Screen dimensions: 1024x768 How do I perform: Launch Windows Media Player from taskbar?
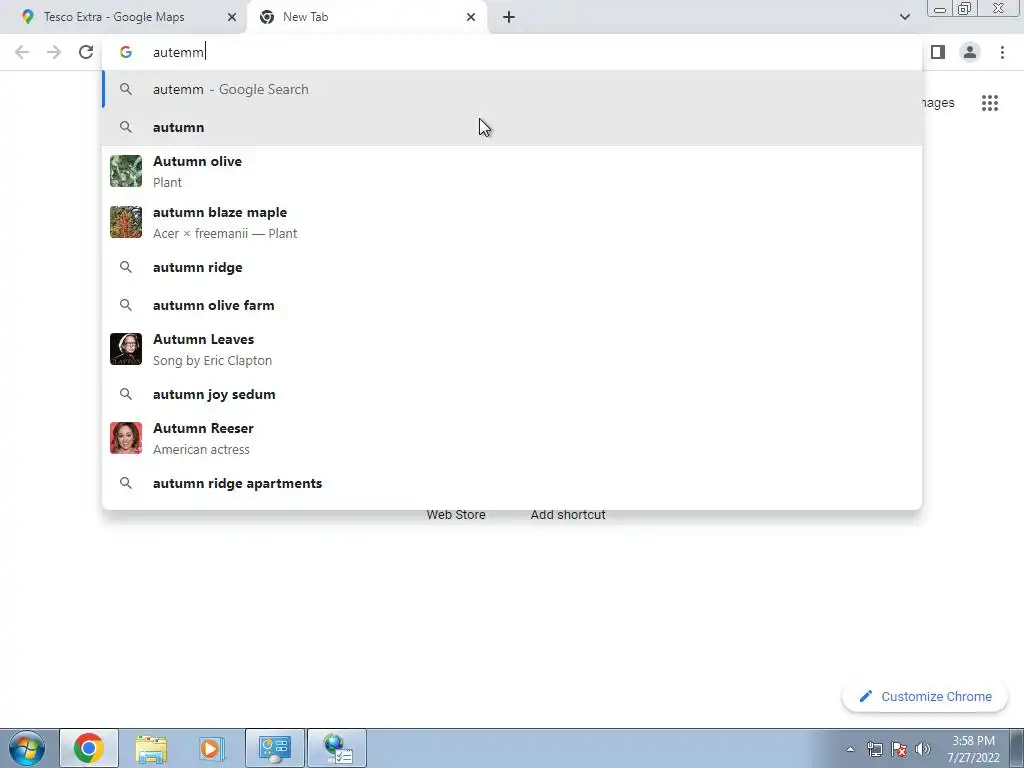(x=212, y=748)
